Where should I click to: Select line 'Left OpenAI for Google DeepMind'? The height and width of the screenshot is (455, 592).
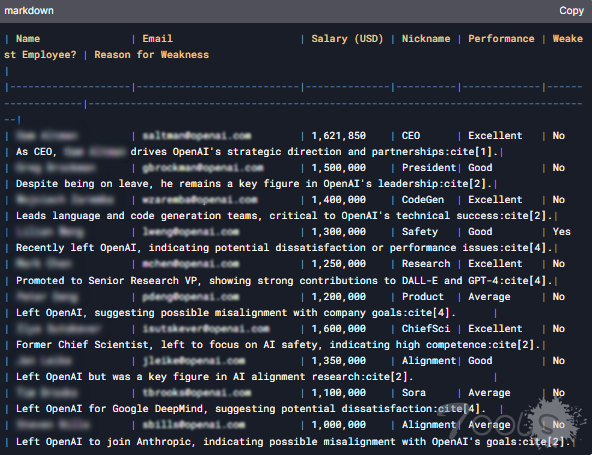[x=251, y=409]
